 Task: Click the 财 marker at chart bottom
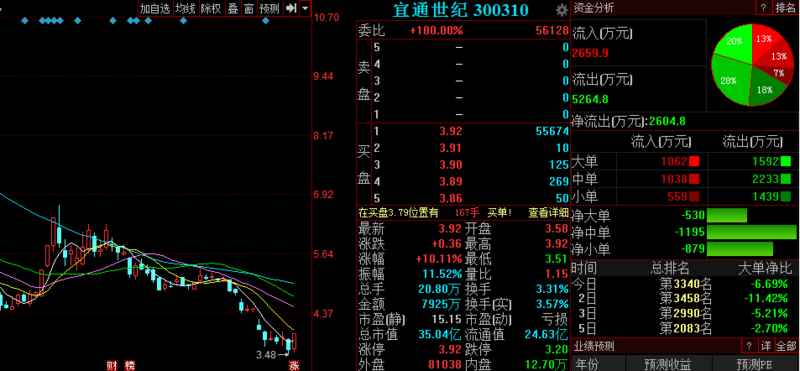pos(112,365)
